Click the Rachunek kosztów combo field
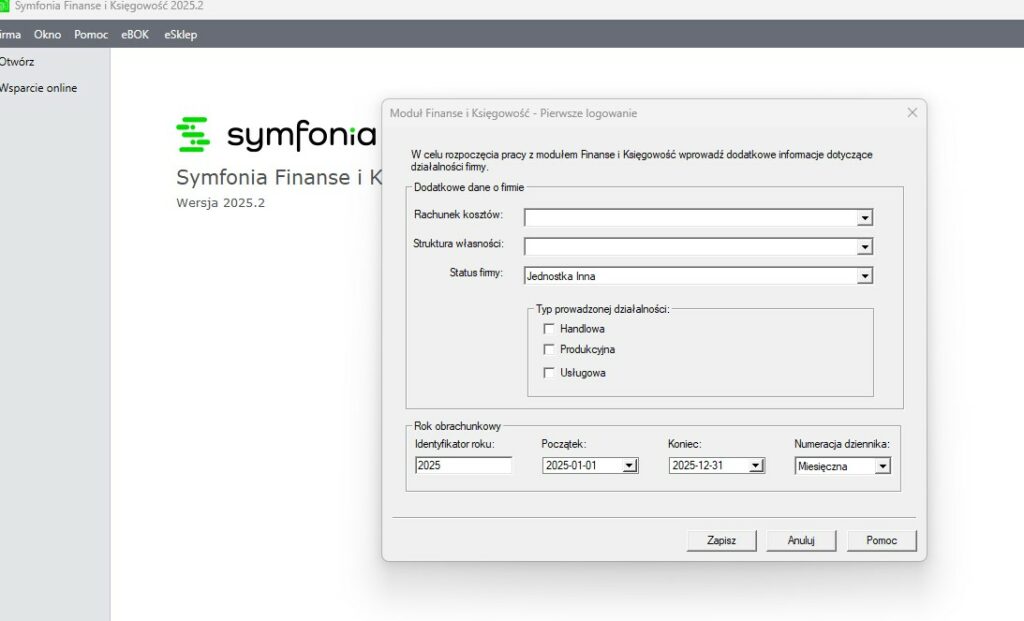 (x=698, y=217)
